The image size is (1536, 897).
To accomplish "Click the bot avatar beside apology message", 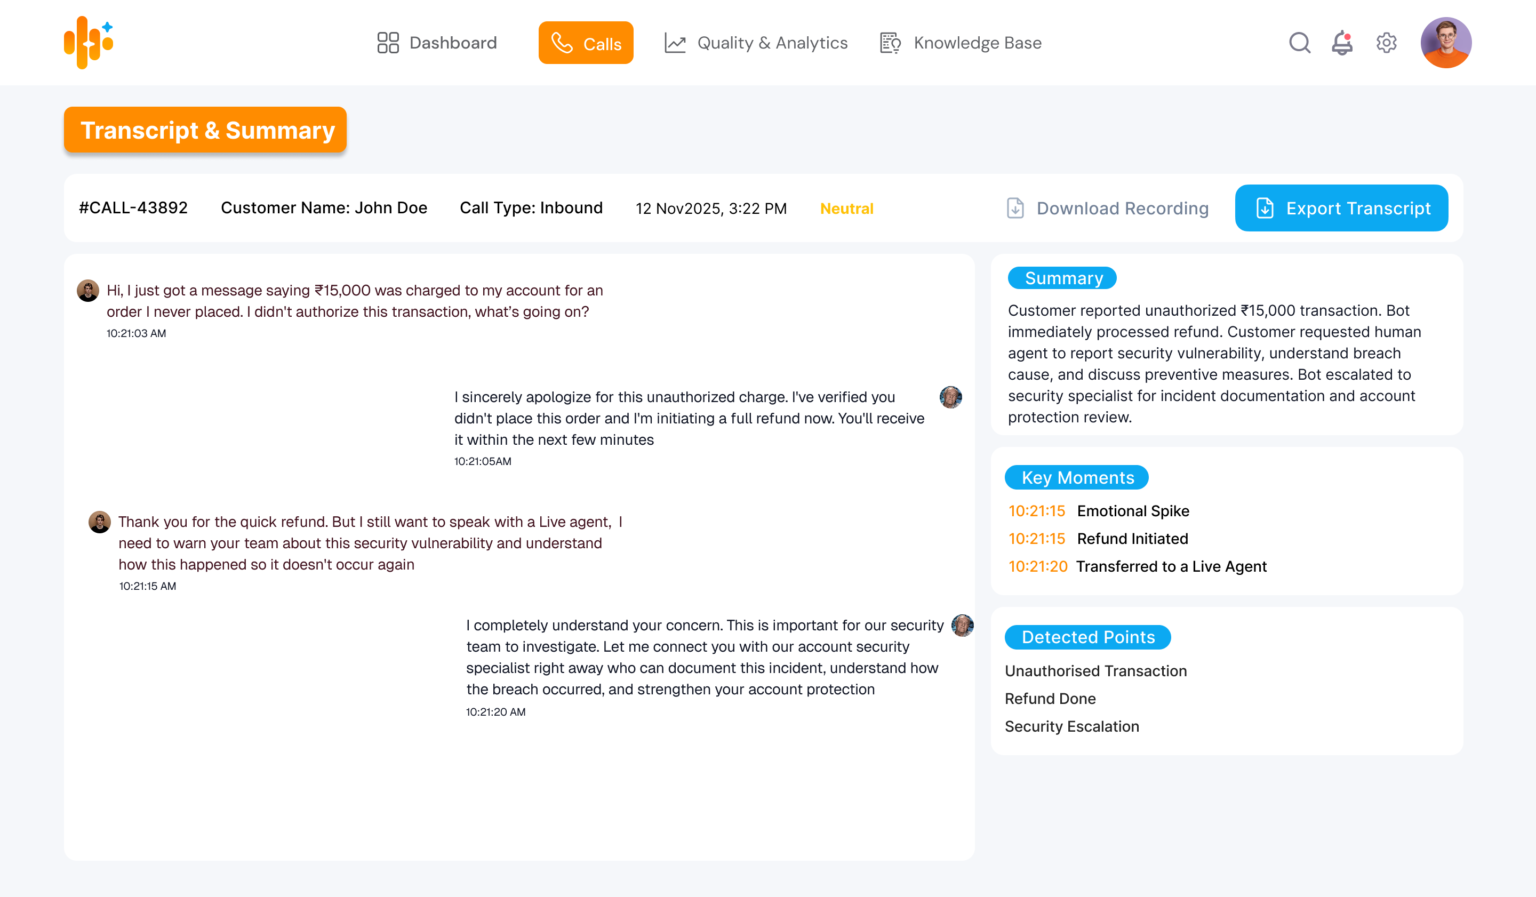I will coord(951,397).
